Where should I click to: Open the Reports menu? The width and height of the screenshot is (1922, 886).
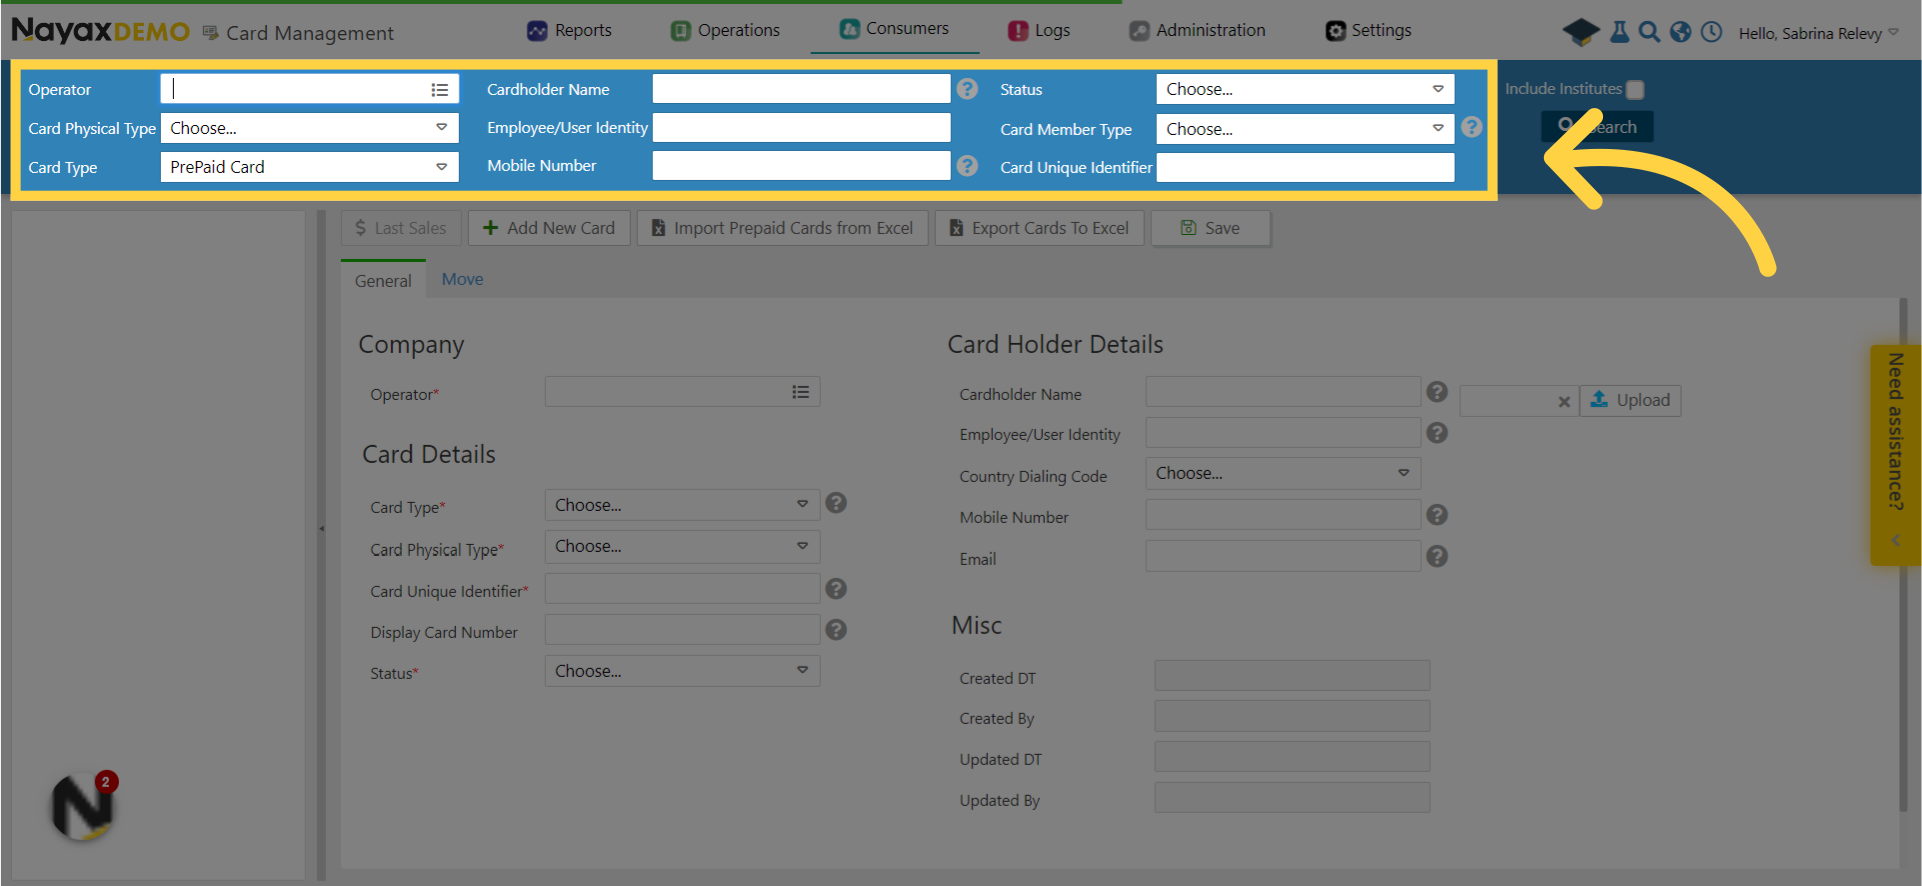569,30
